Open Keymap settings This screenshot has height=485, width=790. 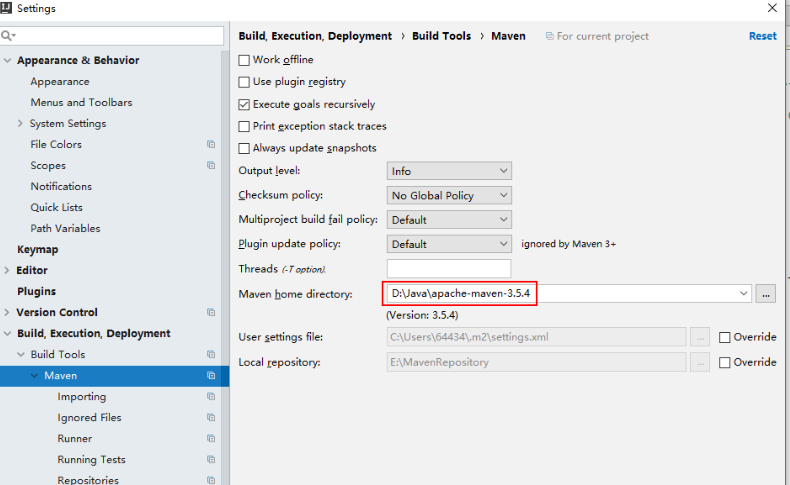coord(38,250)
